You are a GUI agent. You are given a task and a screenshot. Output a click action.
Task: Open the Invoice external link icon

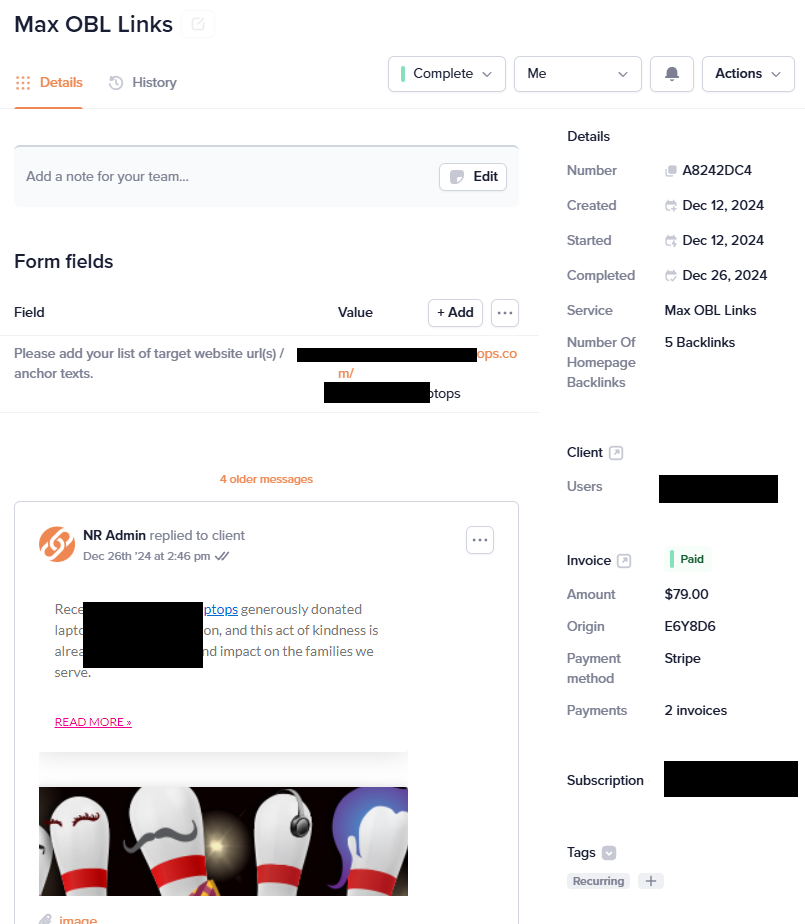coord(623,560)
